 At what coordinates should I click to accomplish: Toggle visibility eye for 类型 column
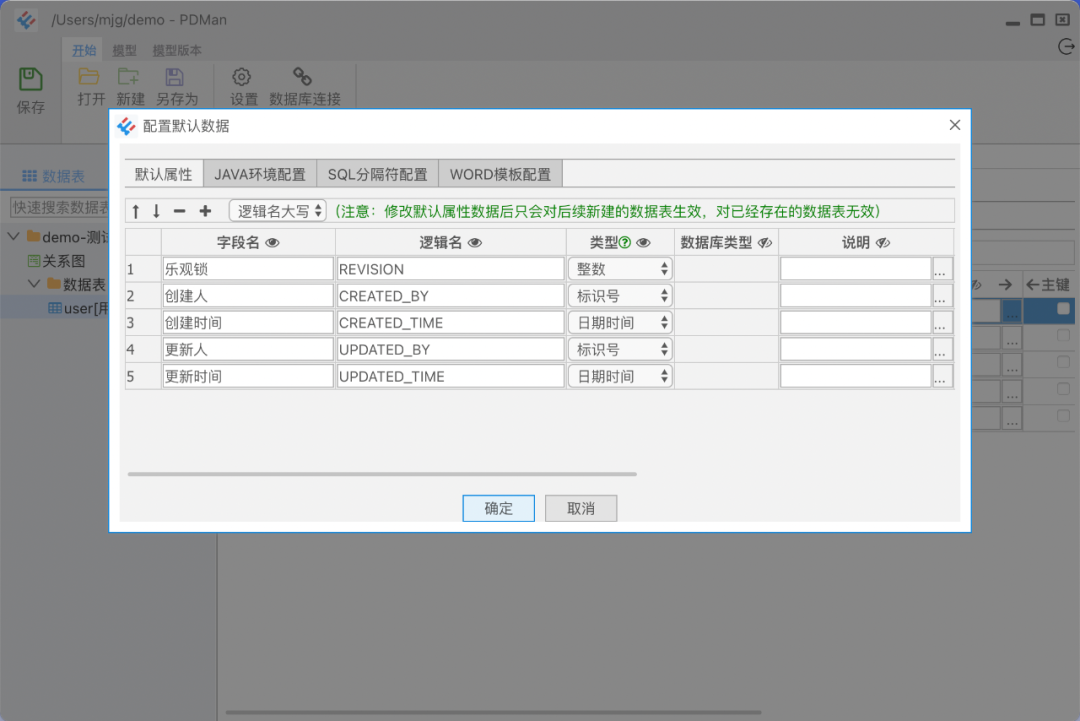(643, 242)
